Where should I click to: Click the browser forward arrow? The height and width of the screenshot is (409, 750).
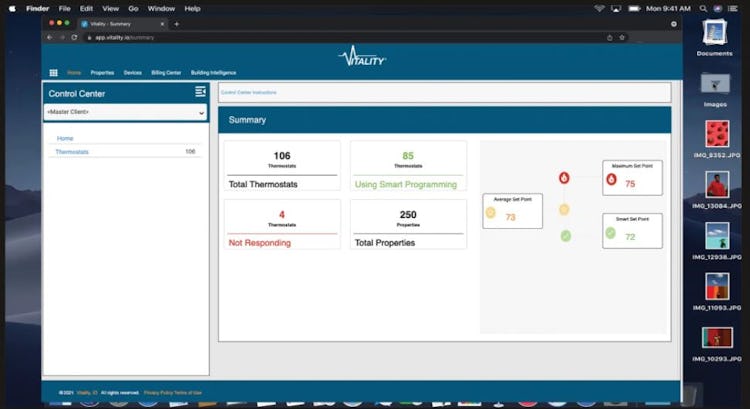[x=62, y=37]
